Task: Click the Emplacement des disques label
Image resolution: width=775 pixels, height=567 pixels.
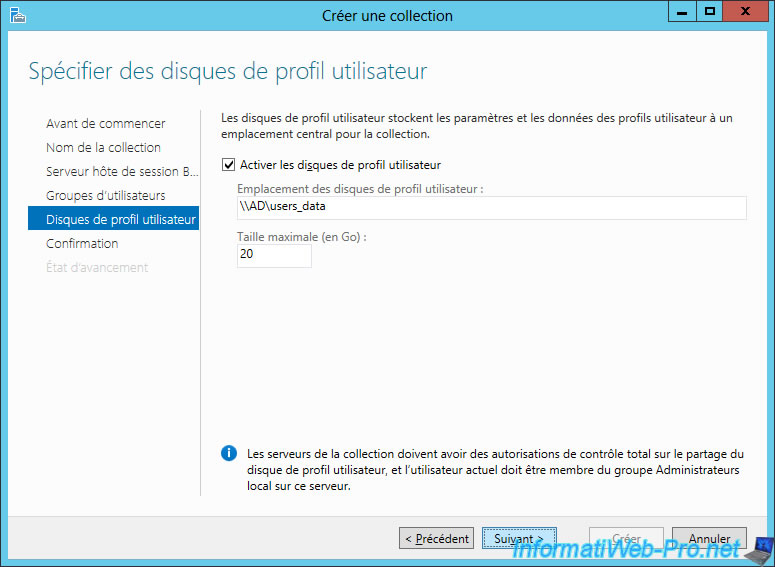Action: [x=360, y=189]
